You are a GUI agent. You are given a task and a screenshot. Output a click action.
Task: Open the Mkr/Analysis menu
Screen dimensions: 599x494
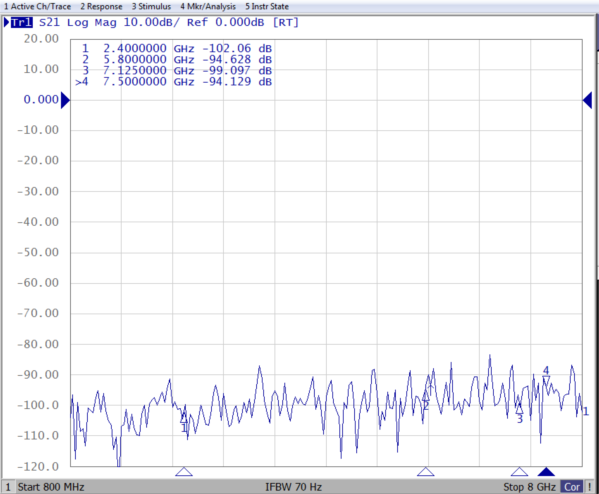208,6
